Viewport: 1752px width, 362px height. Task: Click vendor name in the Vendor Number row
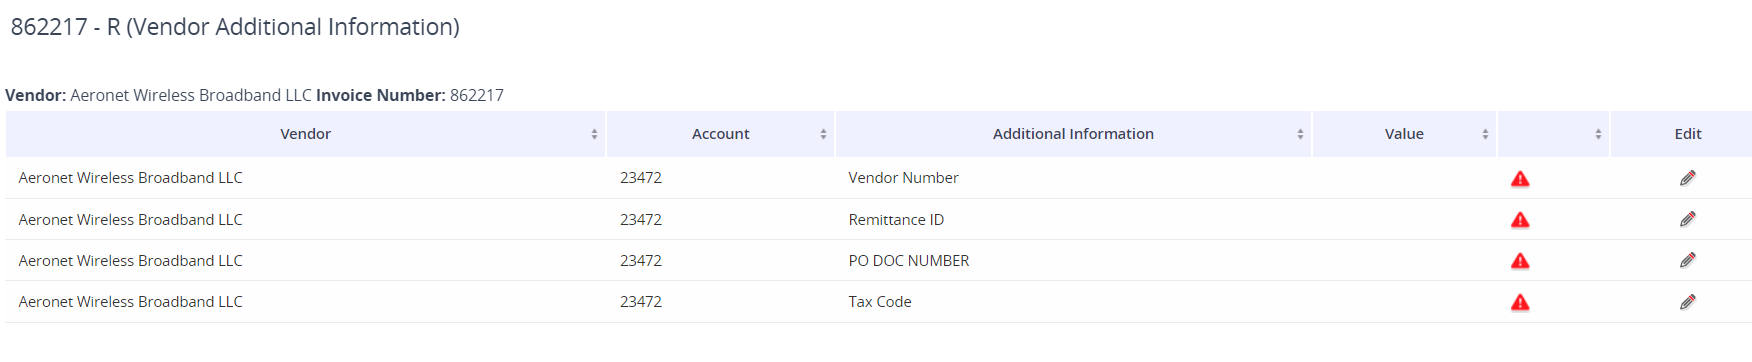click(131, 178)
